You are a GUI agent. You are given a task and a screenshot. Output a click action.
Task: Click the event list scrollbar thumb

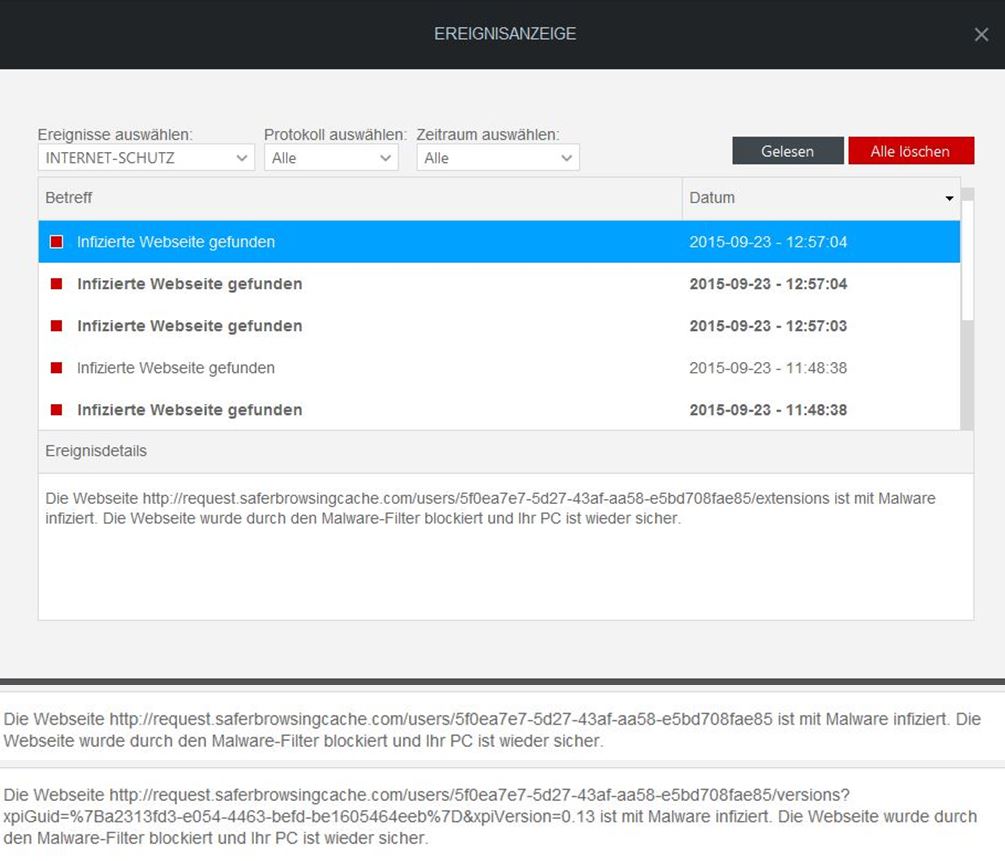click(x=967, y=260)
